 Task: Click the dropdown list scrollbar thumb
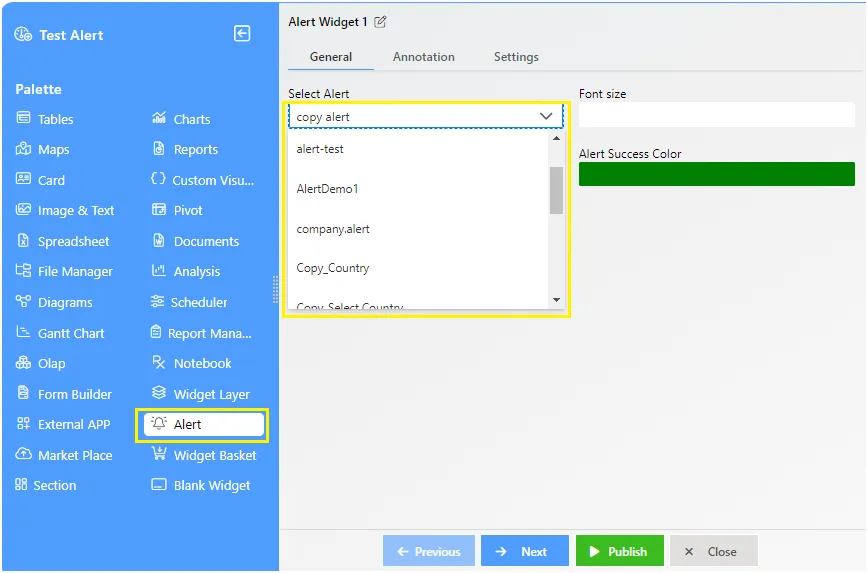556,190
